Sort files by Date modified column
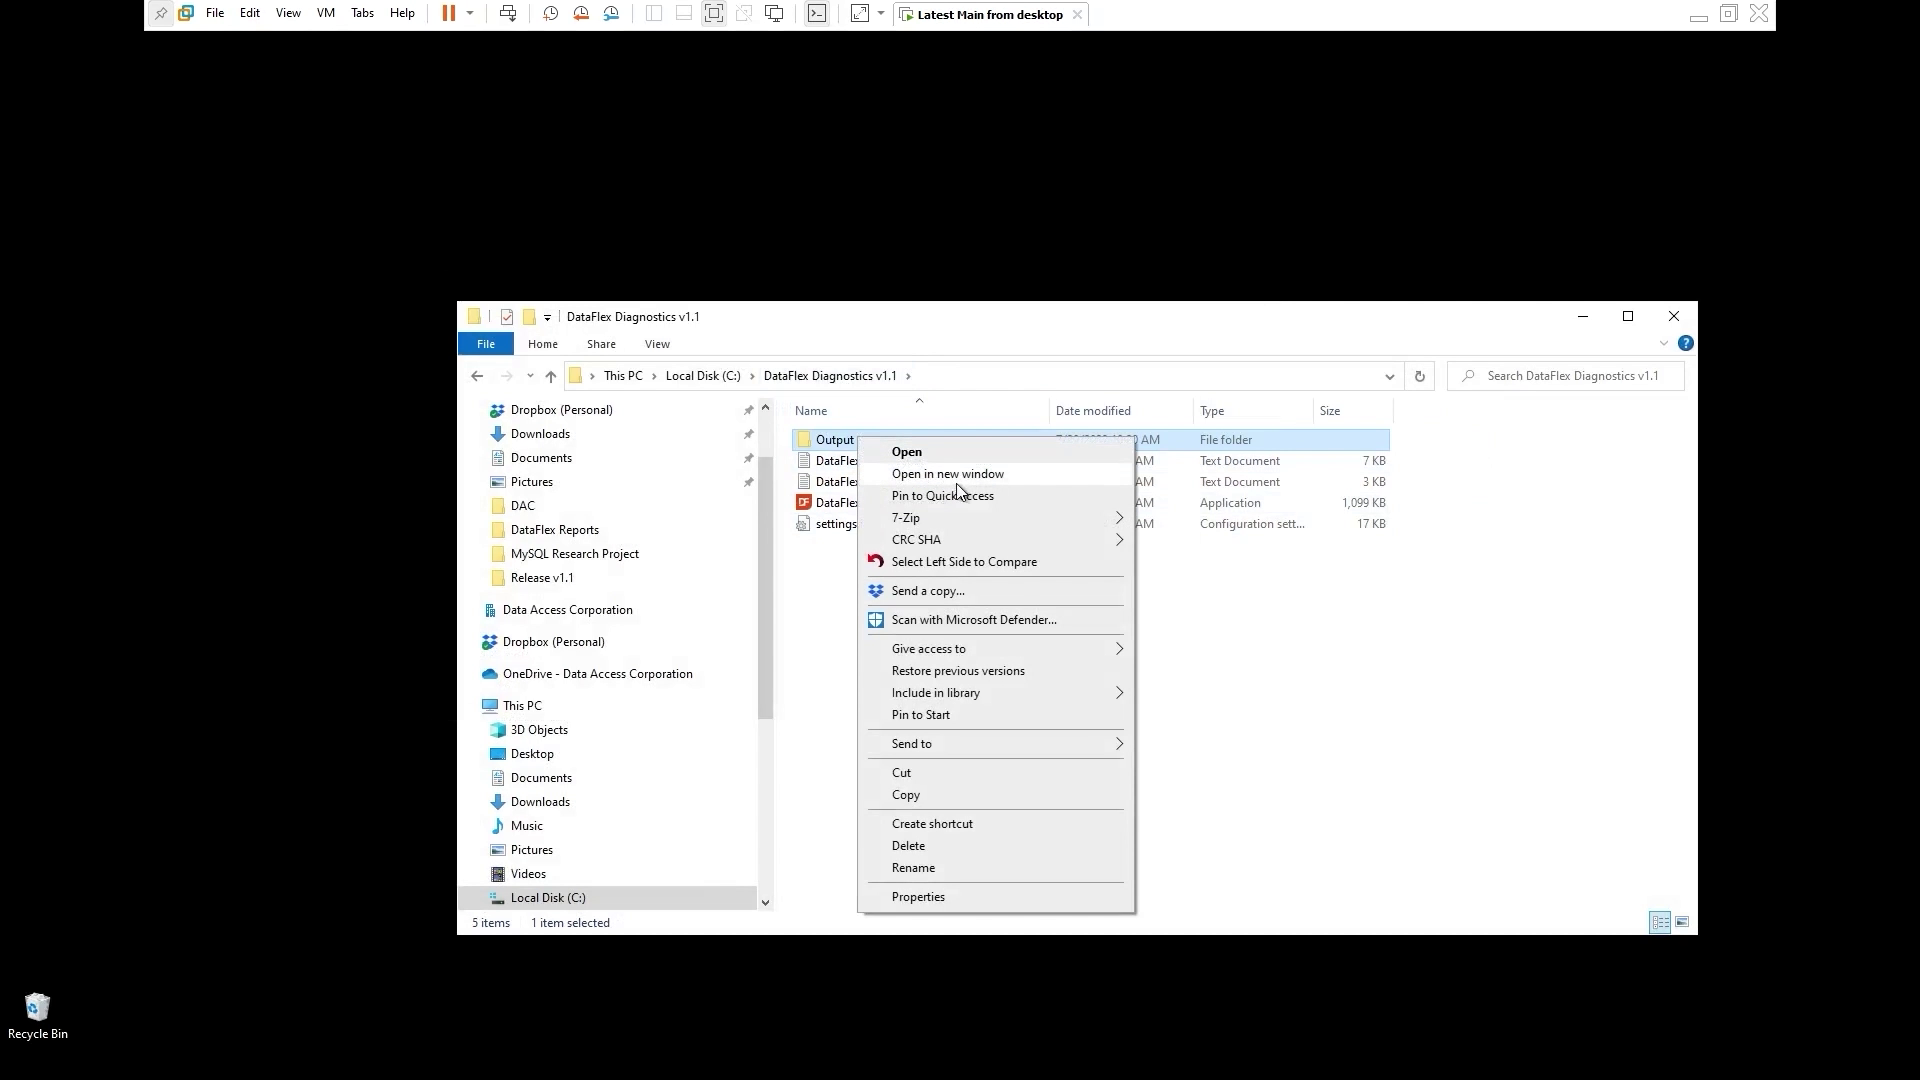This screenshot has width=1920, height=1080. pyautogui.click(x=1120, y=411)
